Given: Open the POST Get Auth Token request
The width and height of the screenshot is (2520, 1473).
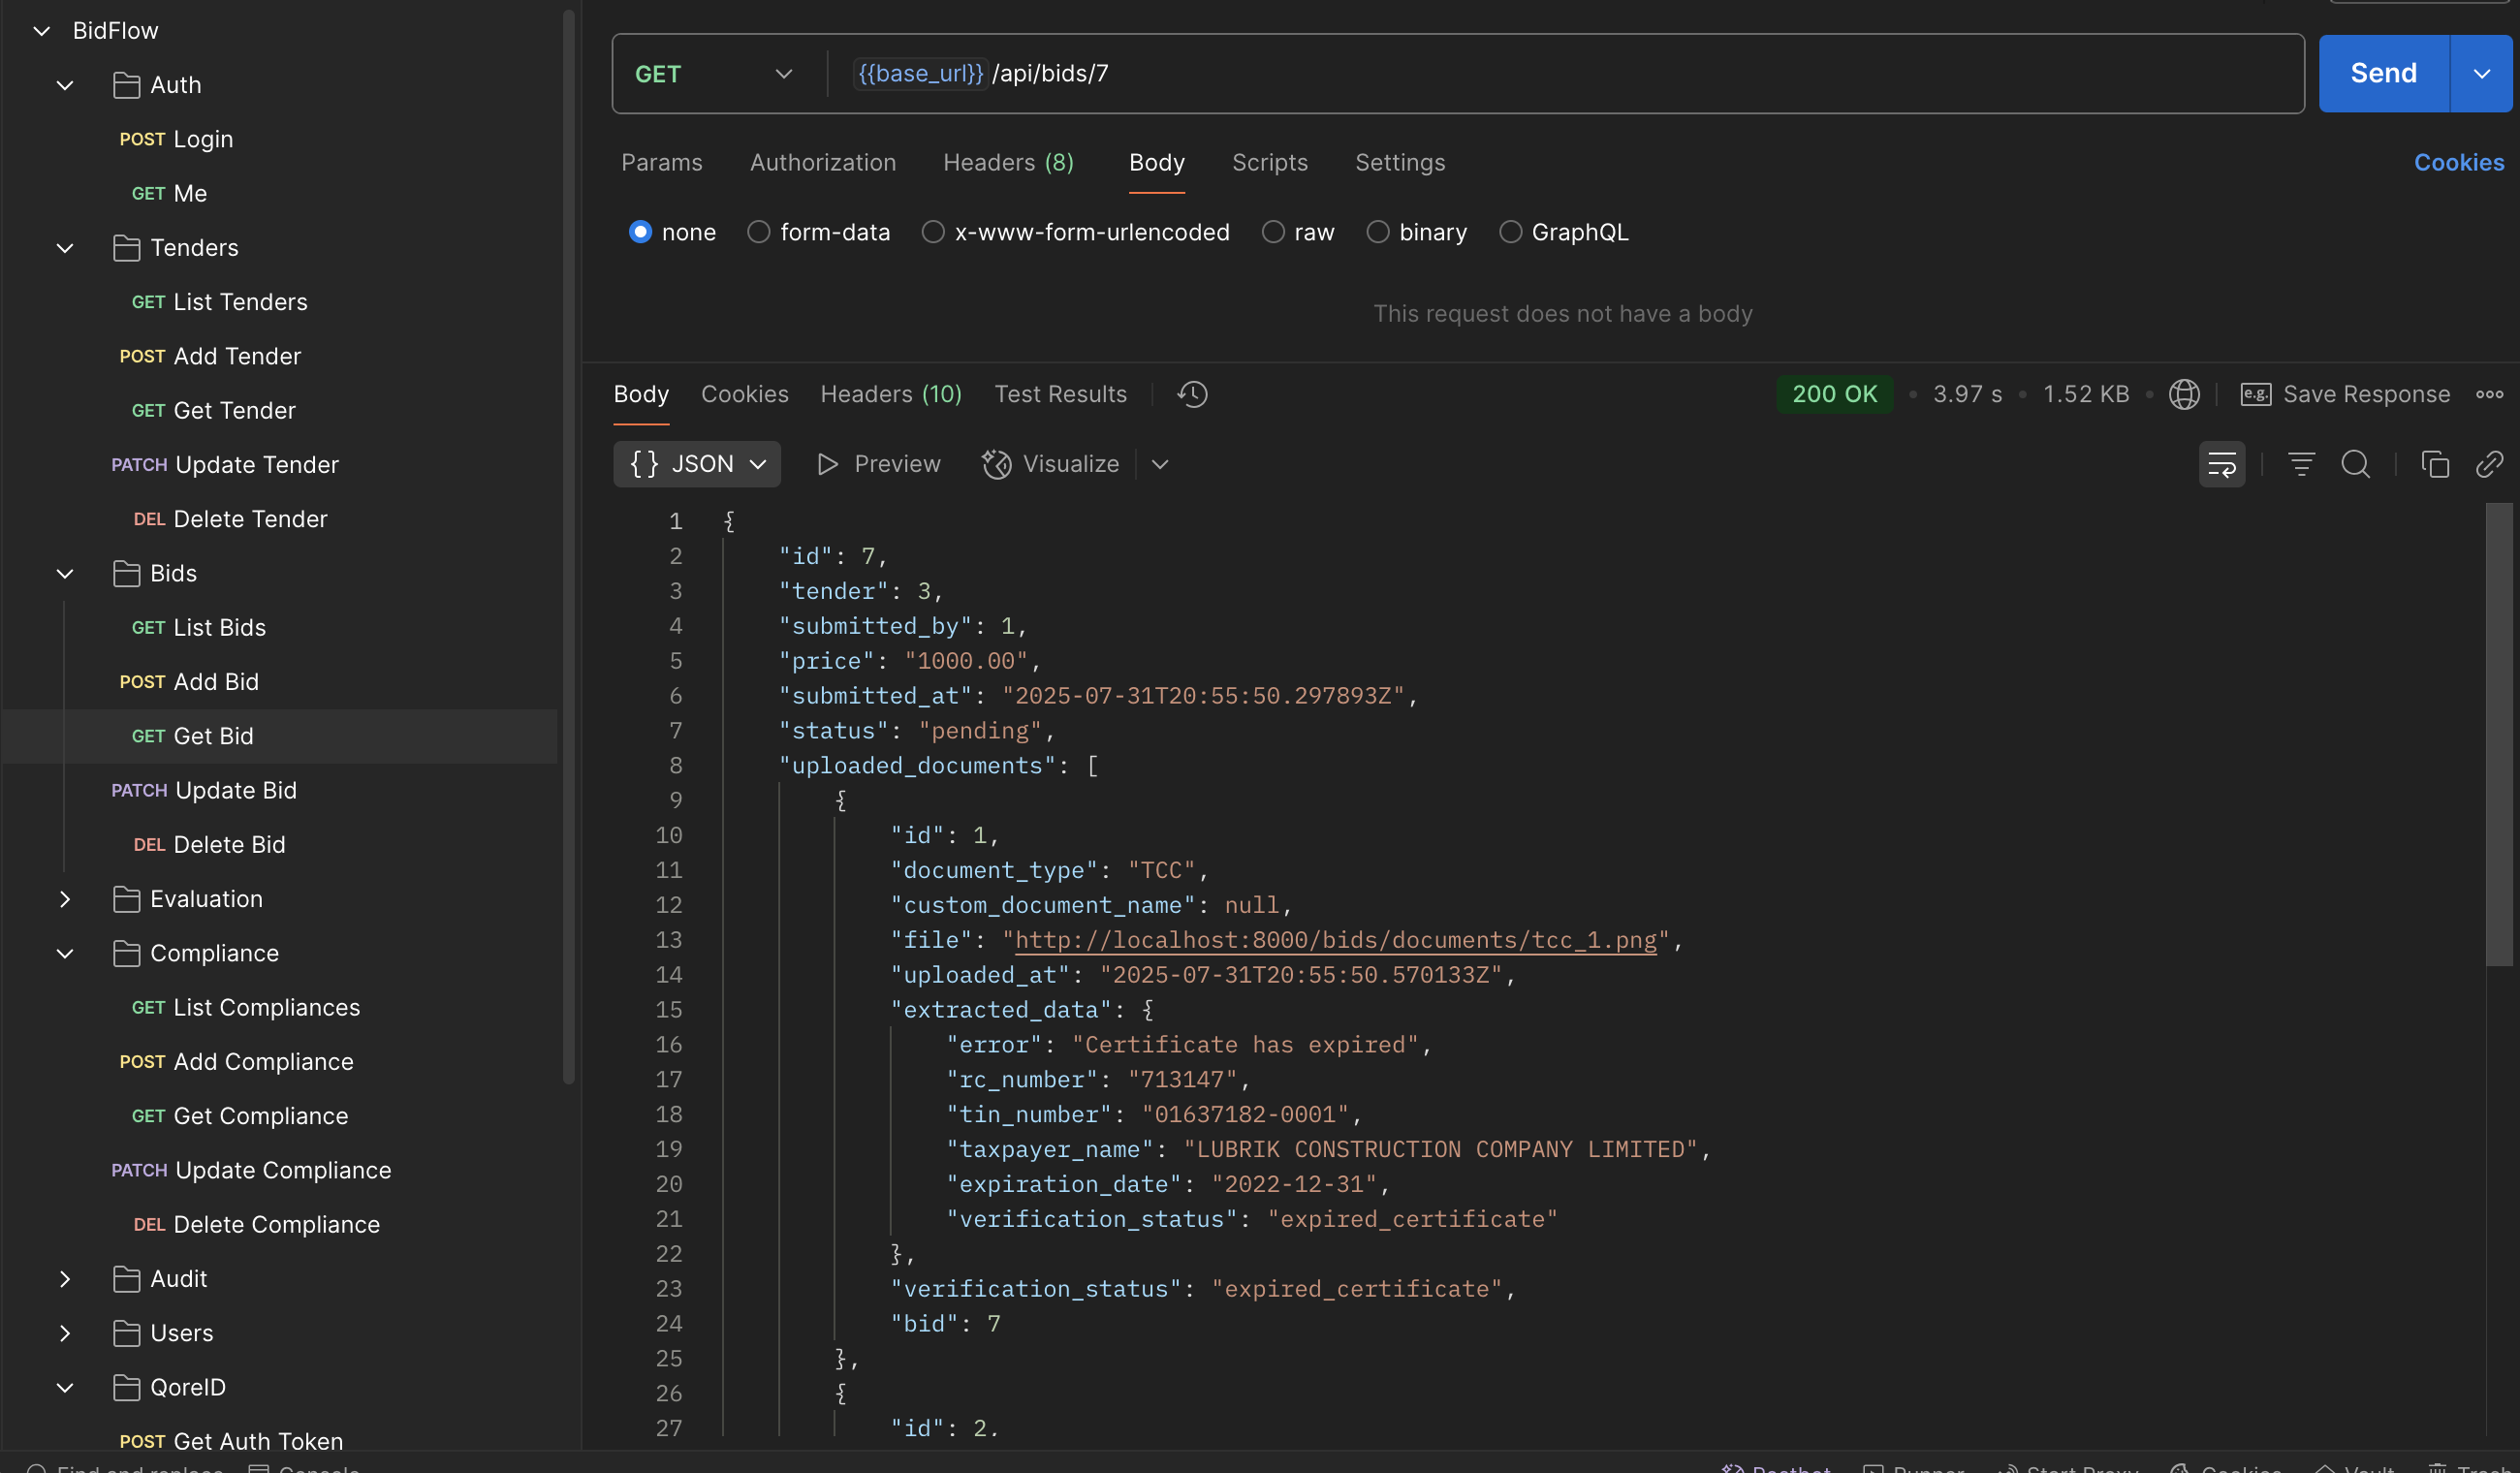Looking at the screenshot, I should (231, 1441).
